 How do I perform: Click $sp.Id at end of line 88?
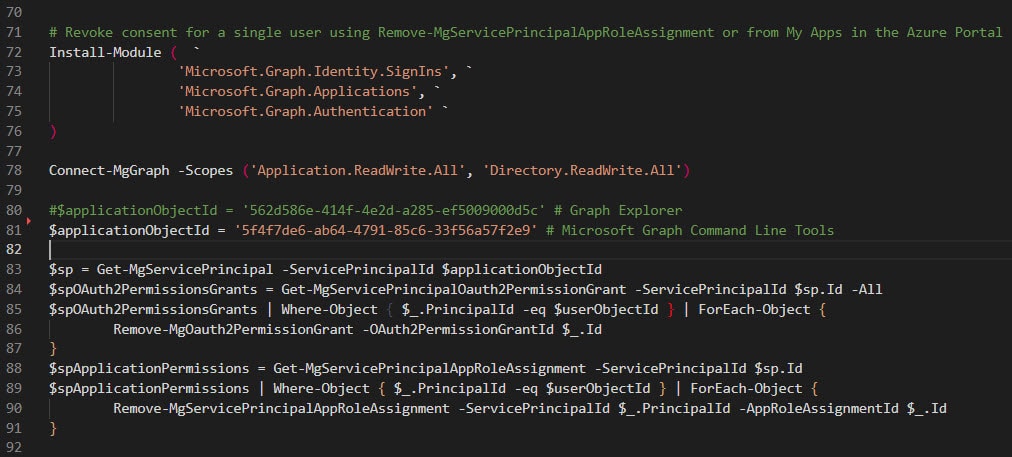click(778, 369)
